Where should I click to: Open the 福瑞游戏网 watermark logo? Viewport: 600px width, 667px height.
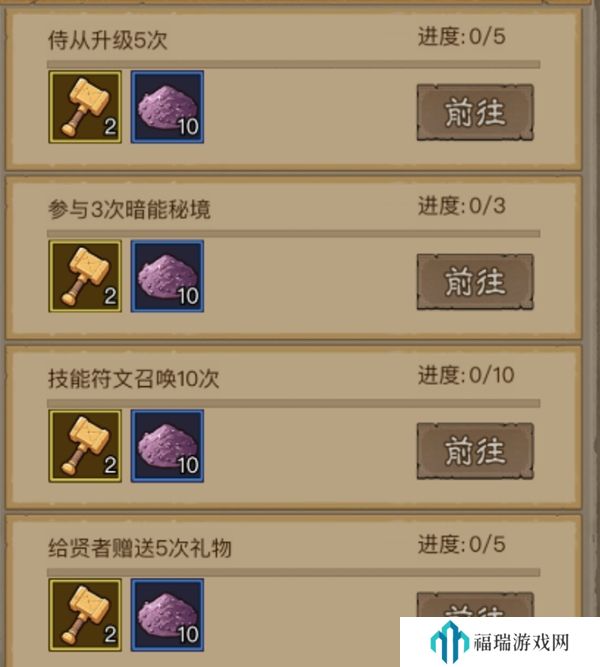[x=500, y=642]
